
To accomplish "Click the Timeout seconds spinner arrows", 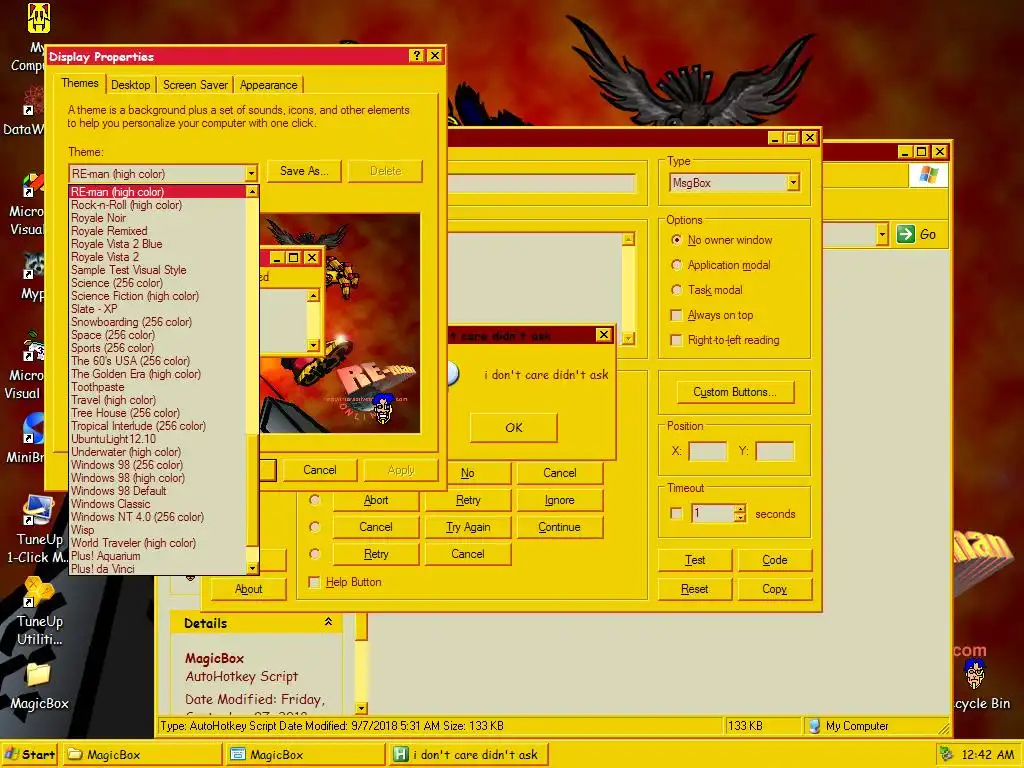I will click(x=739, y=513).
